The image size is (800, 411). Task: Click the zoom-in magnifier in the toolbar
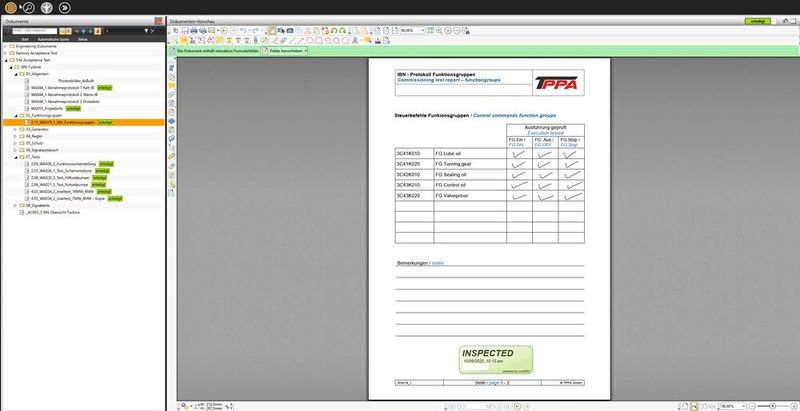(439, 31)
